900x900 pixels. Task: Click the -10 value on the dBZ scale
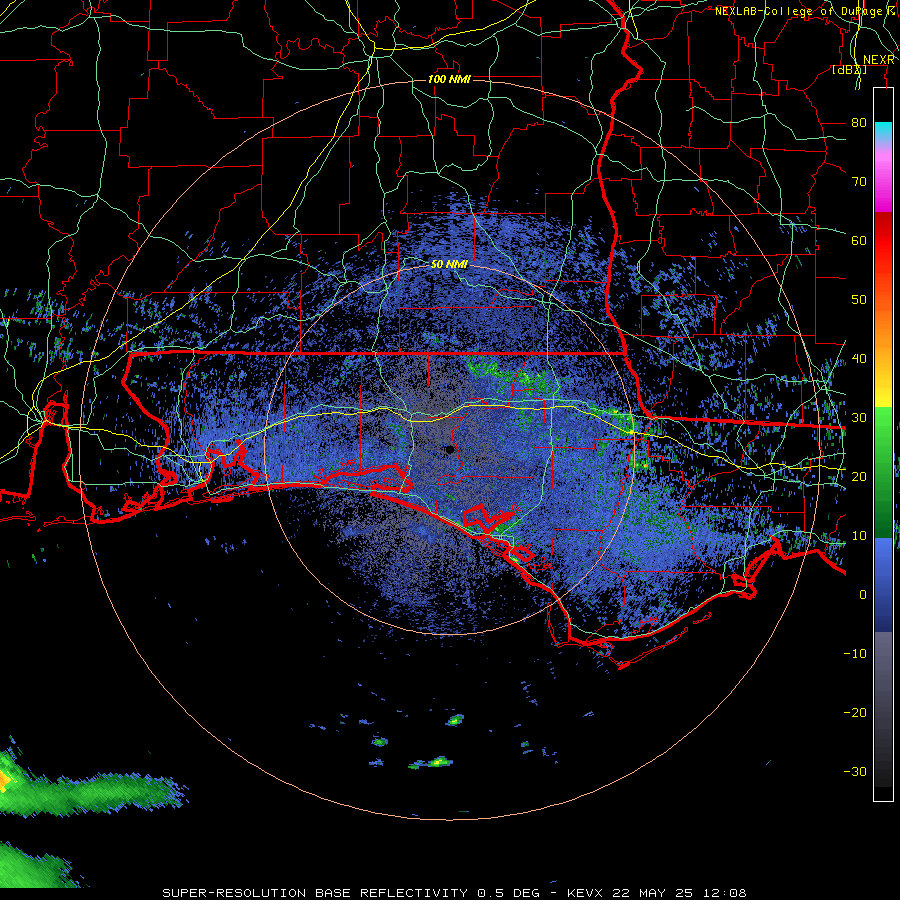coord(855,654)
